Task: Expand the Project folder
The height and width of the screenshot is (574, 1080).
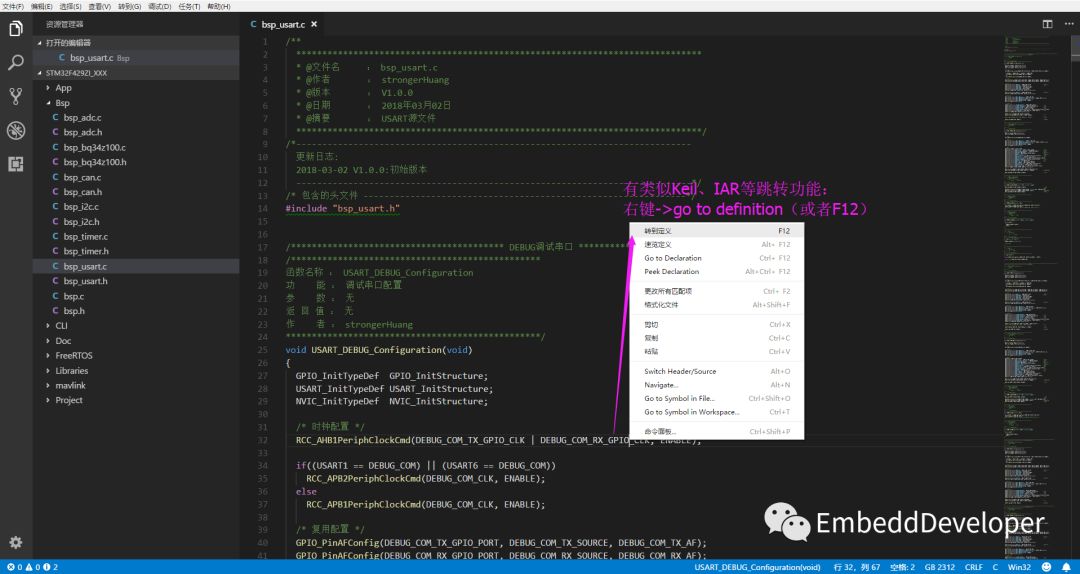Action: pyautogui.click(x=136, y=400)
